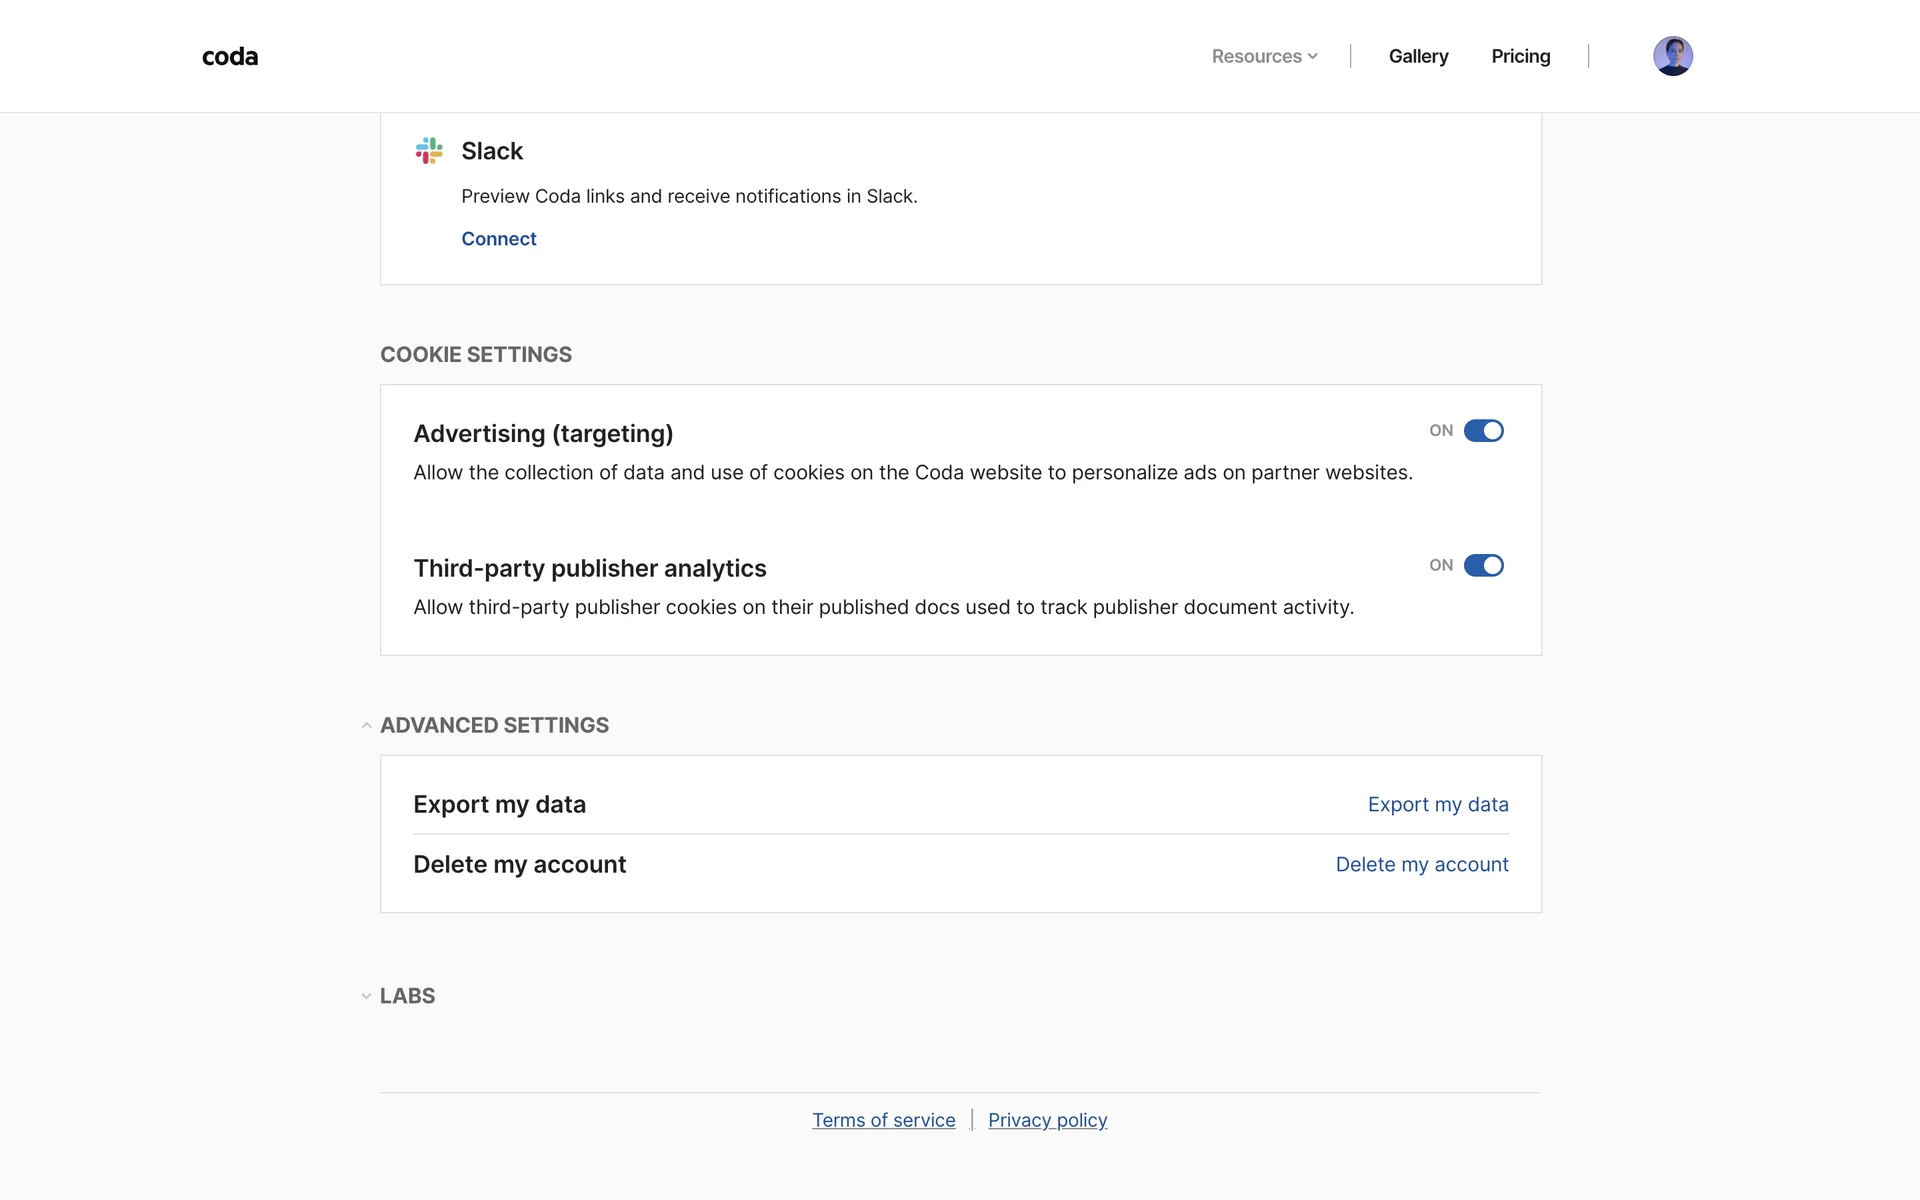Open the Pricing page
Screen dimensions: 1920x1200
pos(1520,57)
